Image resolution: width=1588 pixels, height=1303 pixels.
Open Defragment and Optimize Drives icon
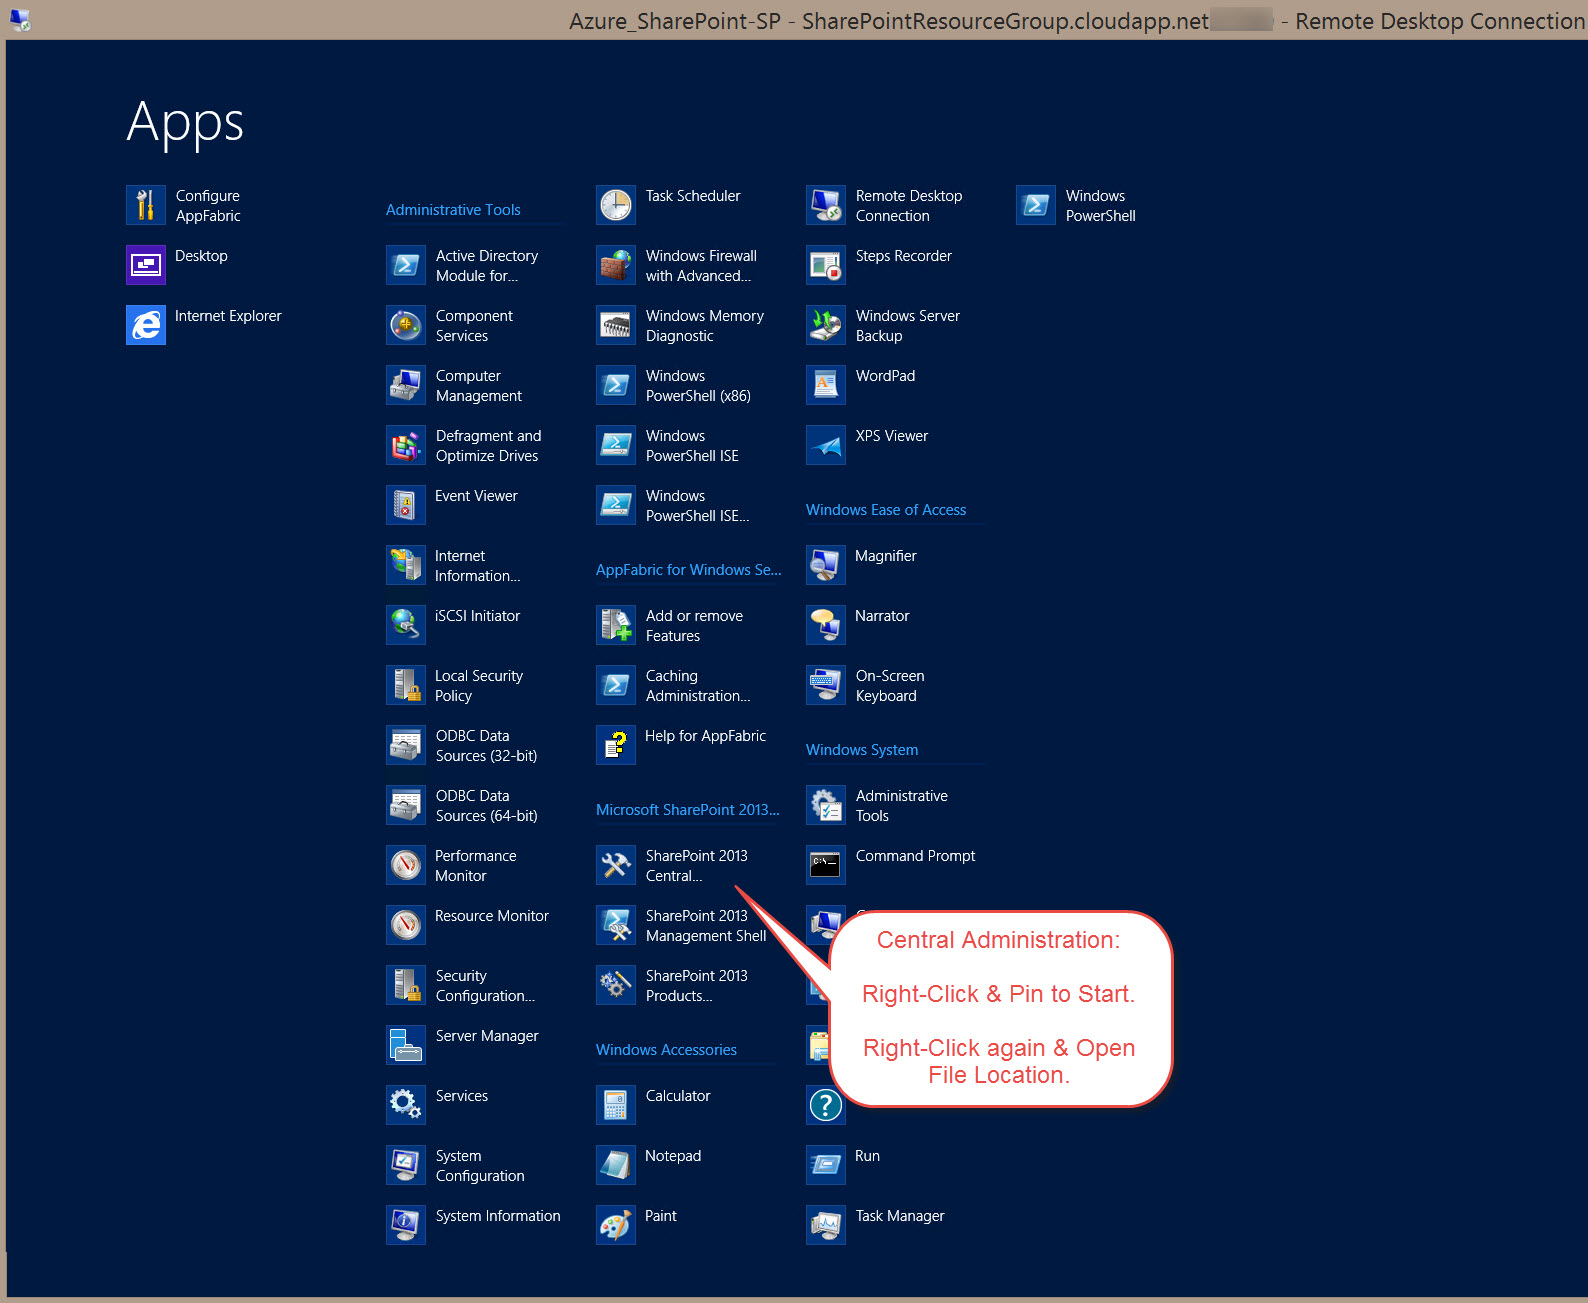pos(406,445)
